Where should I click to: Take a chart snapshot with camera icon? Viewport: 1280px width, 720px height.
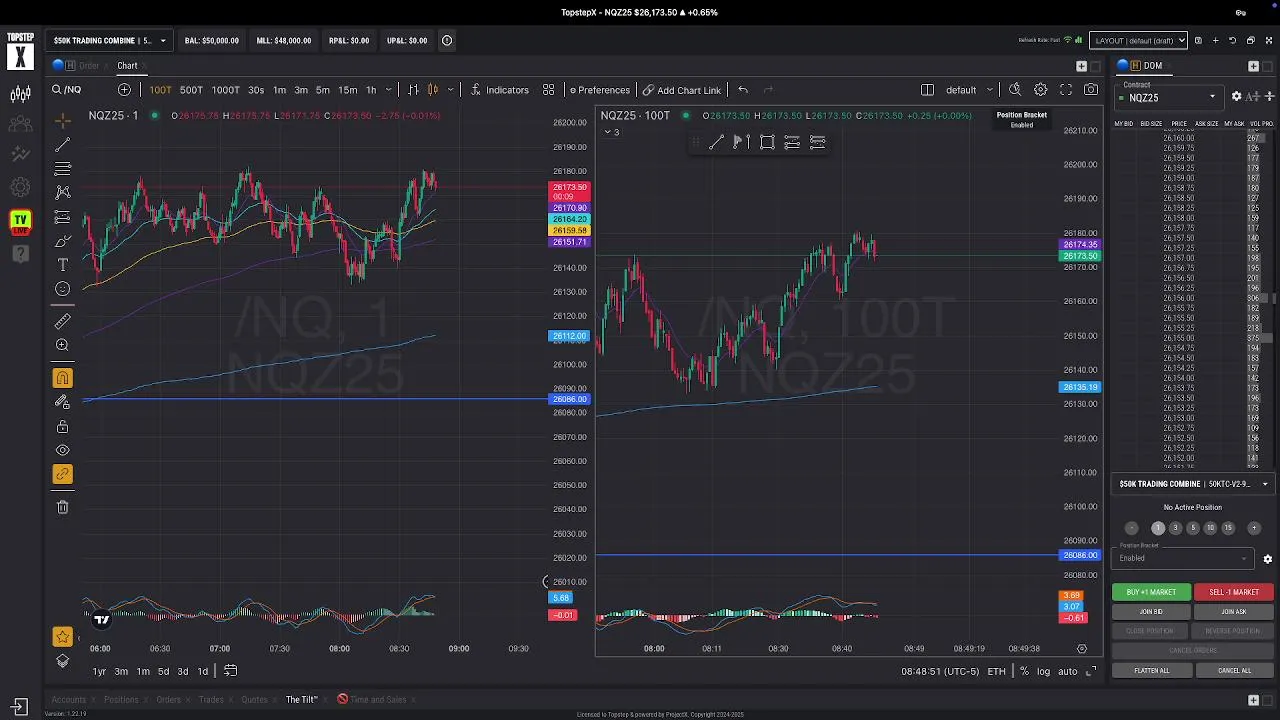1091,90
